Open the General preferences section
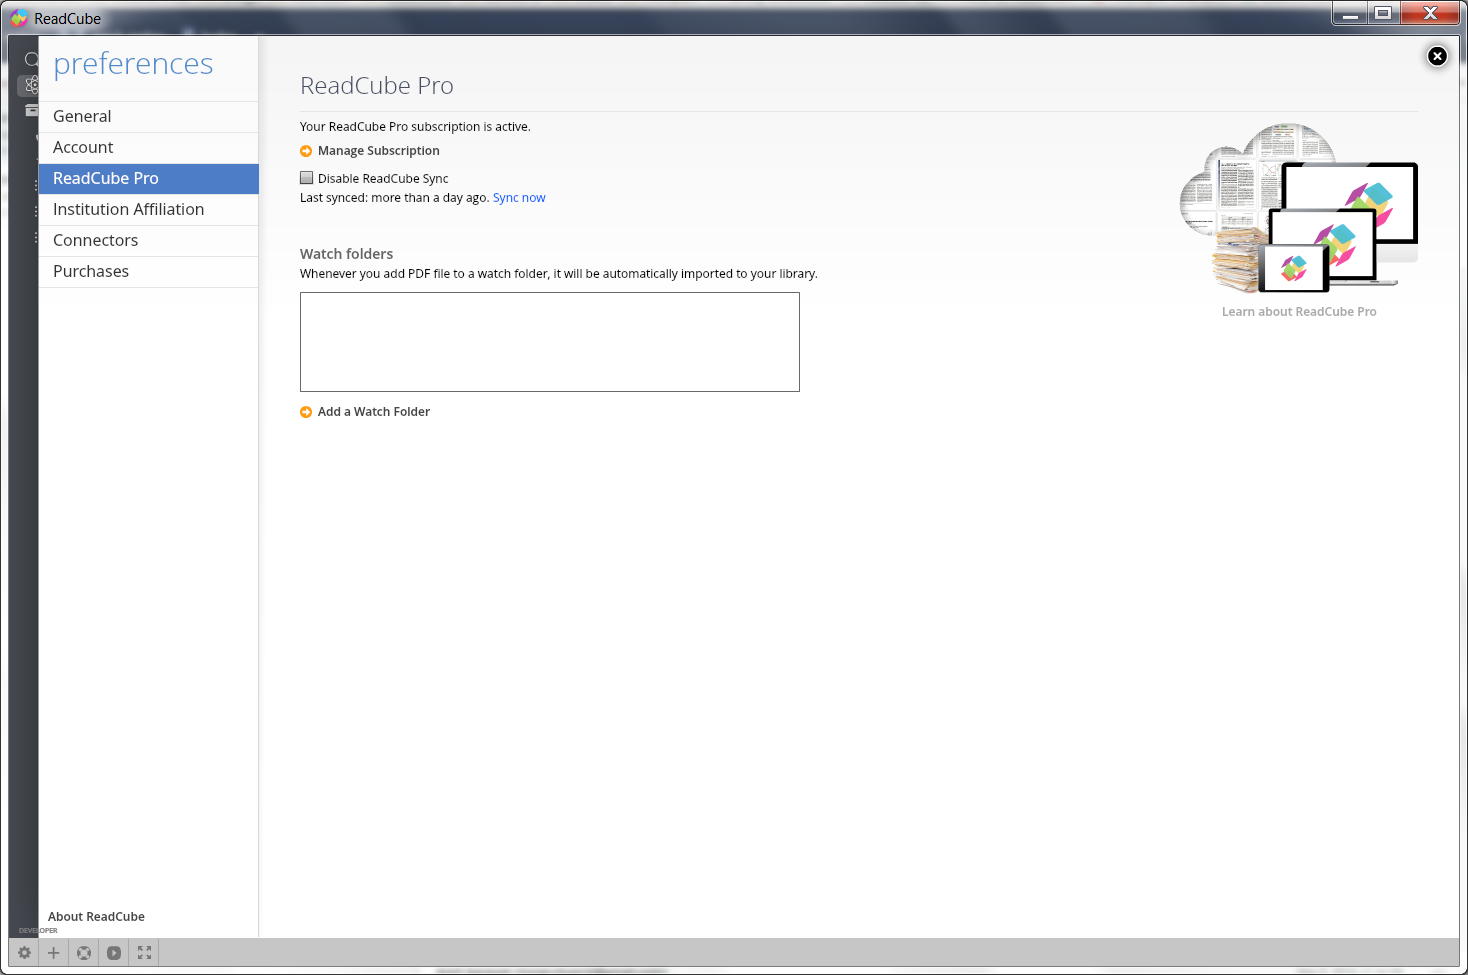This screenshot has height=975, width=1468. point(148,116)
